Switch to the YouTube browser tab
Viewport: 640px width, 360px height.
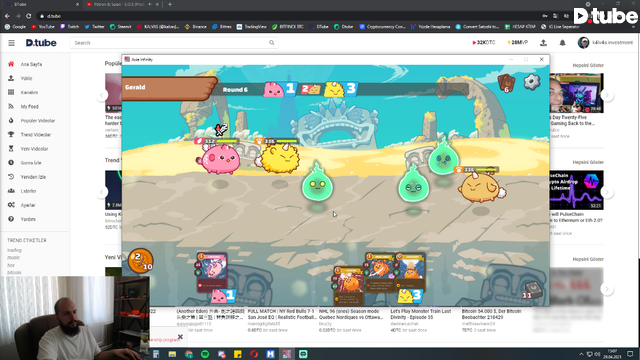pyautogui.click(x=119, y=4)
